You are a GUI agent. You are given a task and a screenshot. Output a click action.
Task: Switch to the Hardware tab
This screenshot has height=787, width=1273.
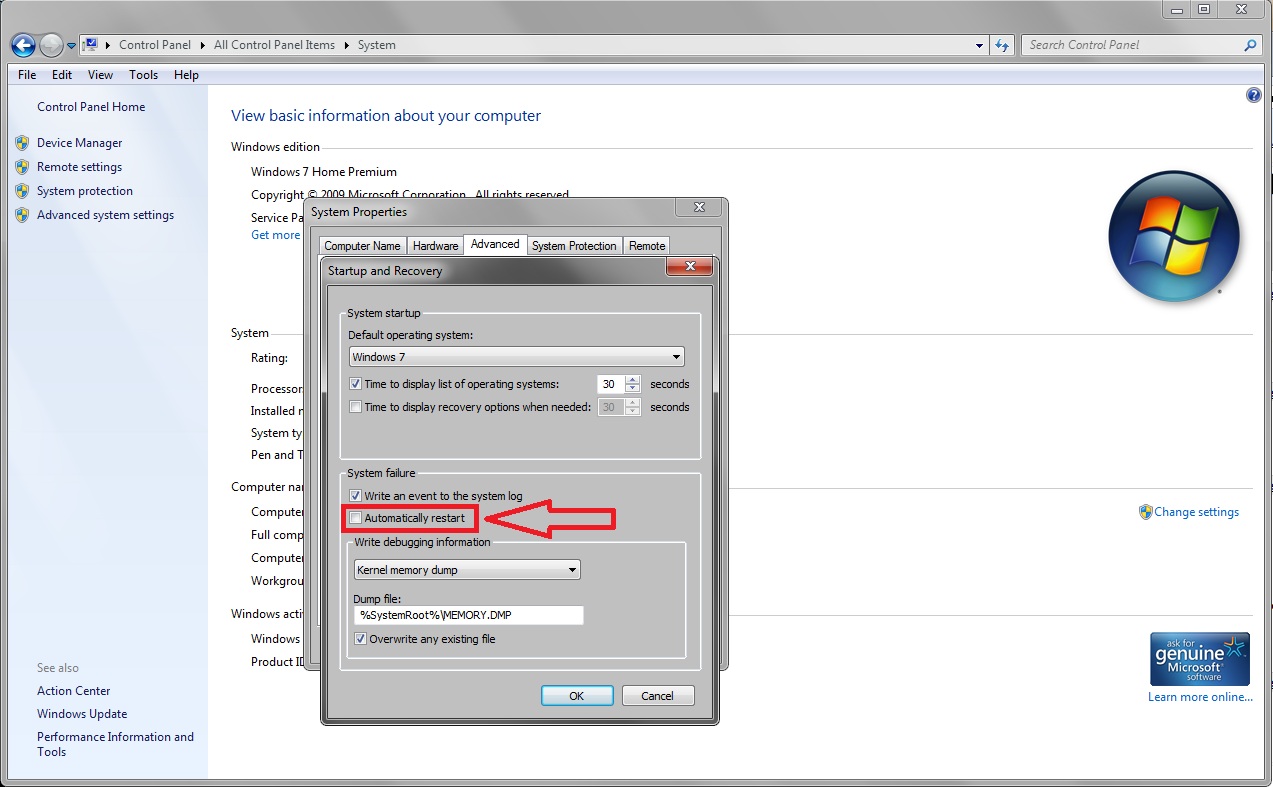[435, 246]
